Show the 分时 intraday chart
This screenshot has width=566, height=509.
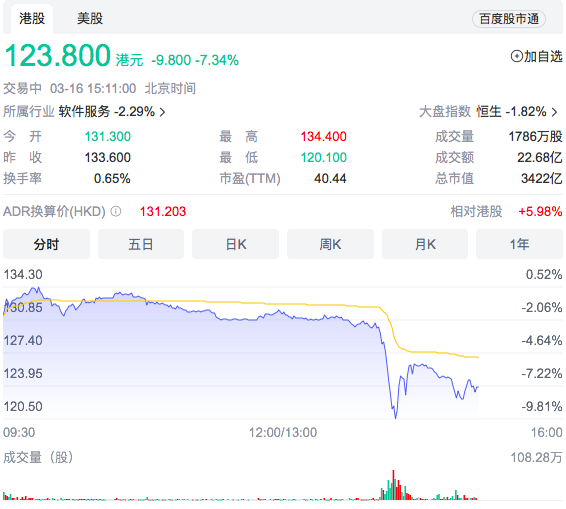[46, 244]
